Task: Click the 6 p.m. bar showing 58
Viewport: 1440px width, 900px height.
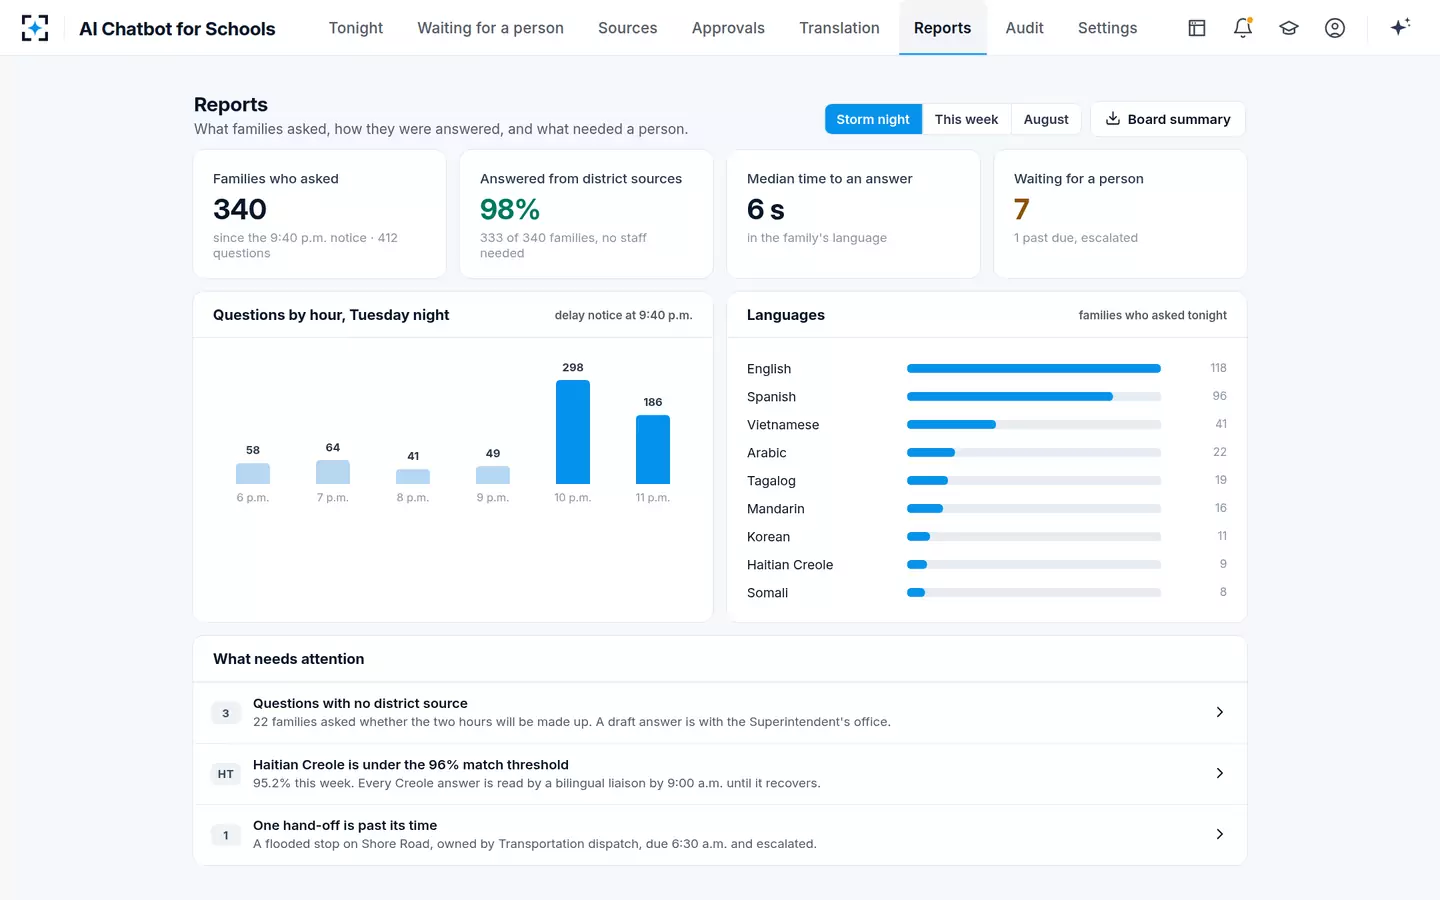Action: [253, 474]
